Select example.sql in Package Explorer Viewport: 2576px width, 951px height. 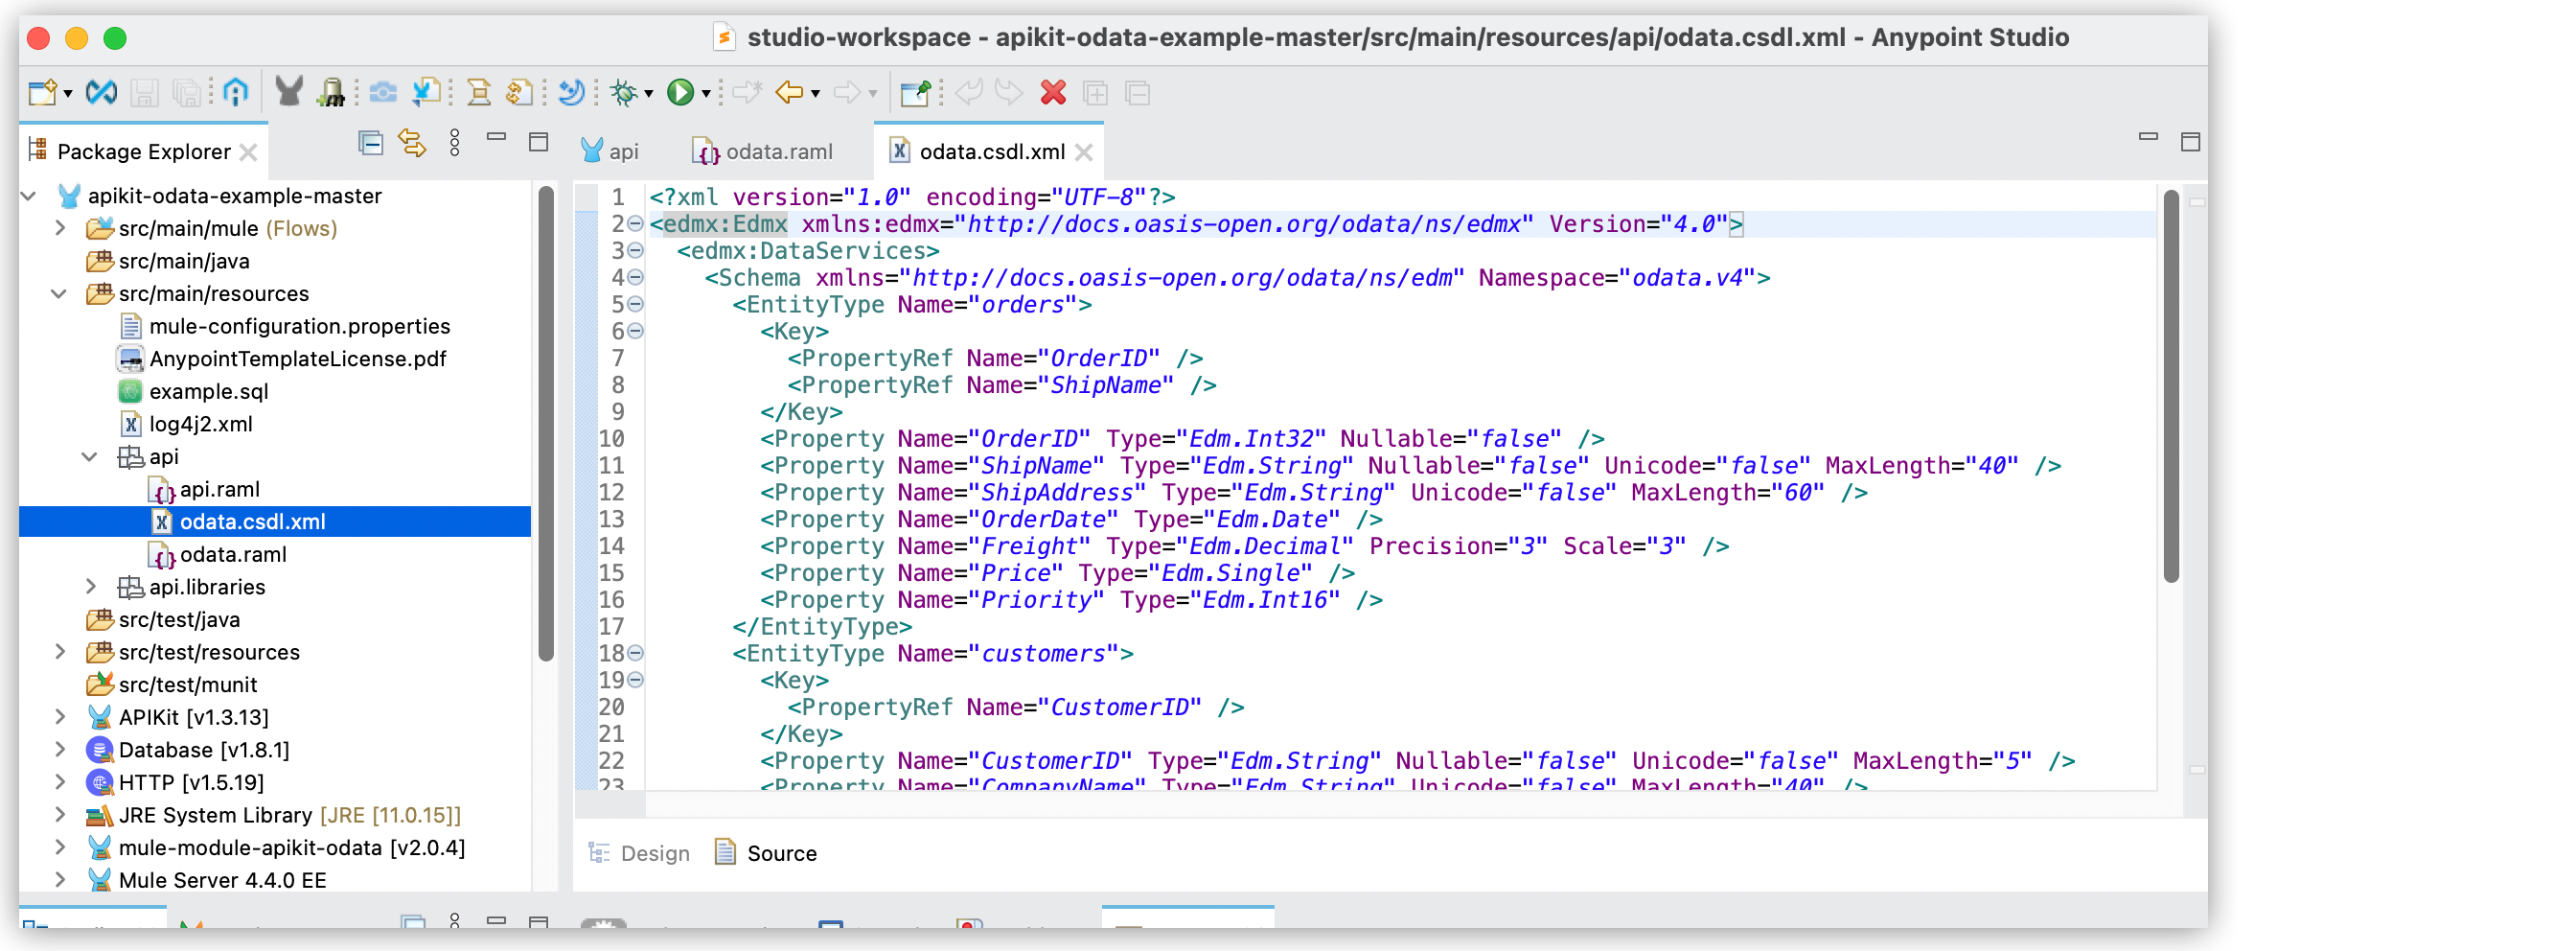[x=209, y=392]
